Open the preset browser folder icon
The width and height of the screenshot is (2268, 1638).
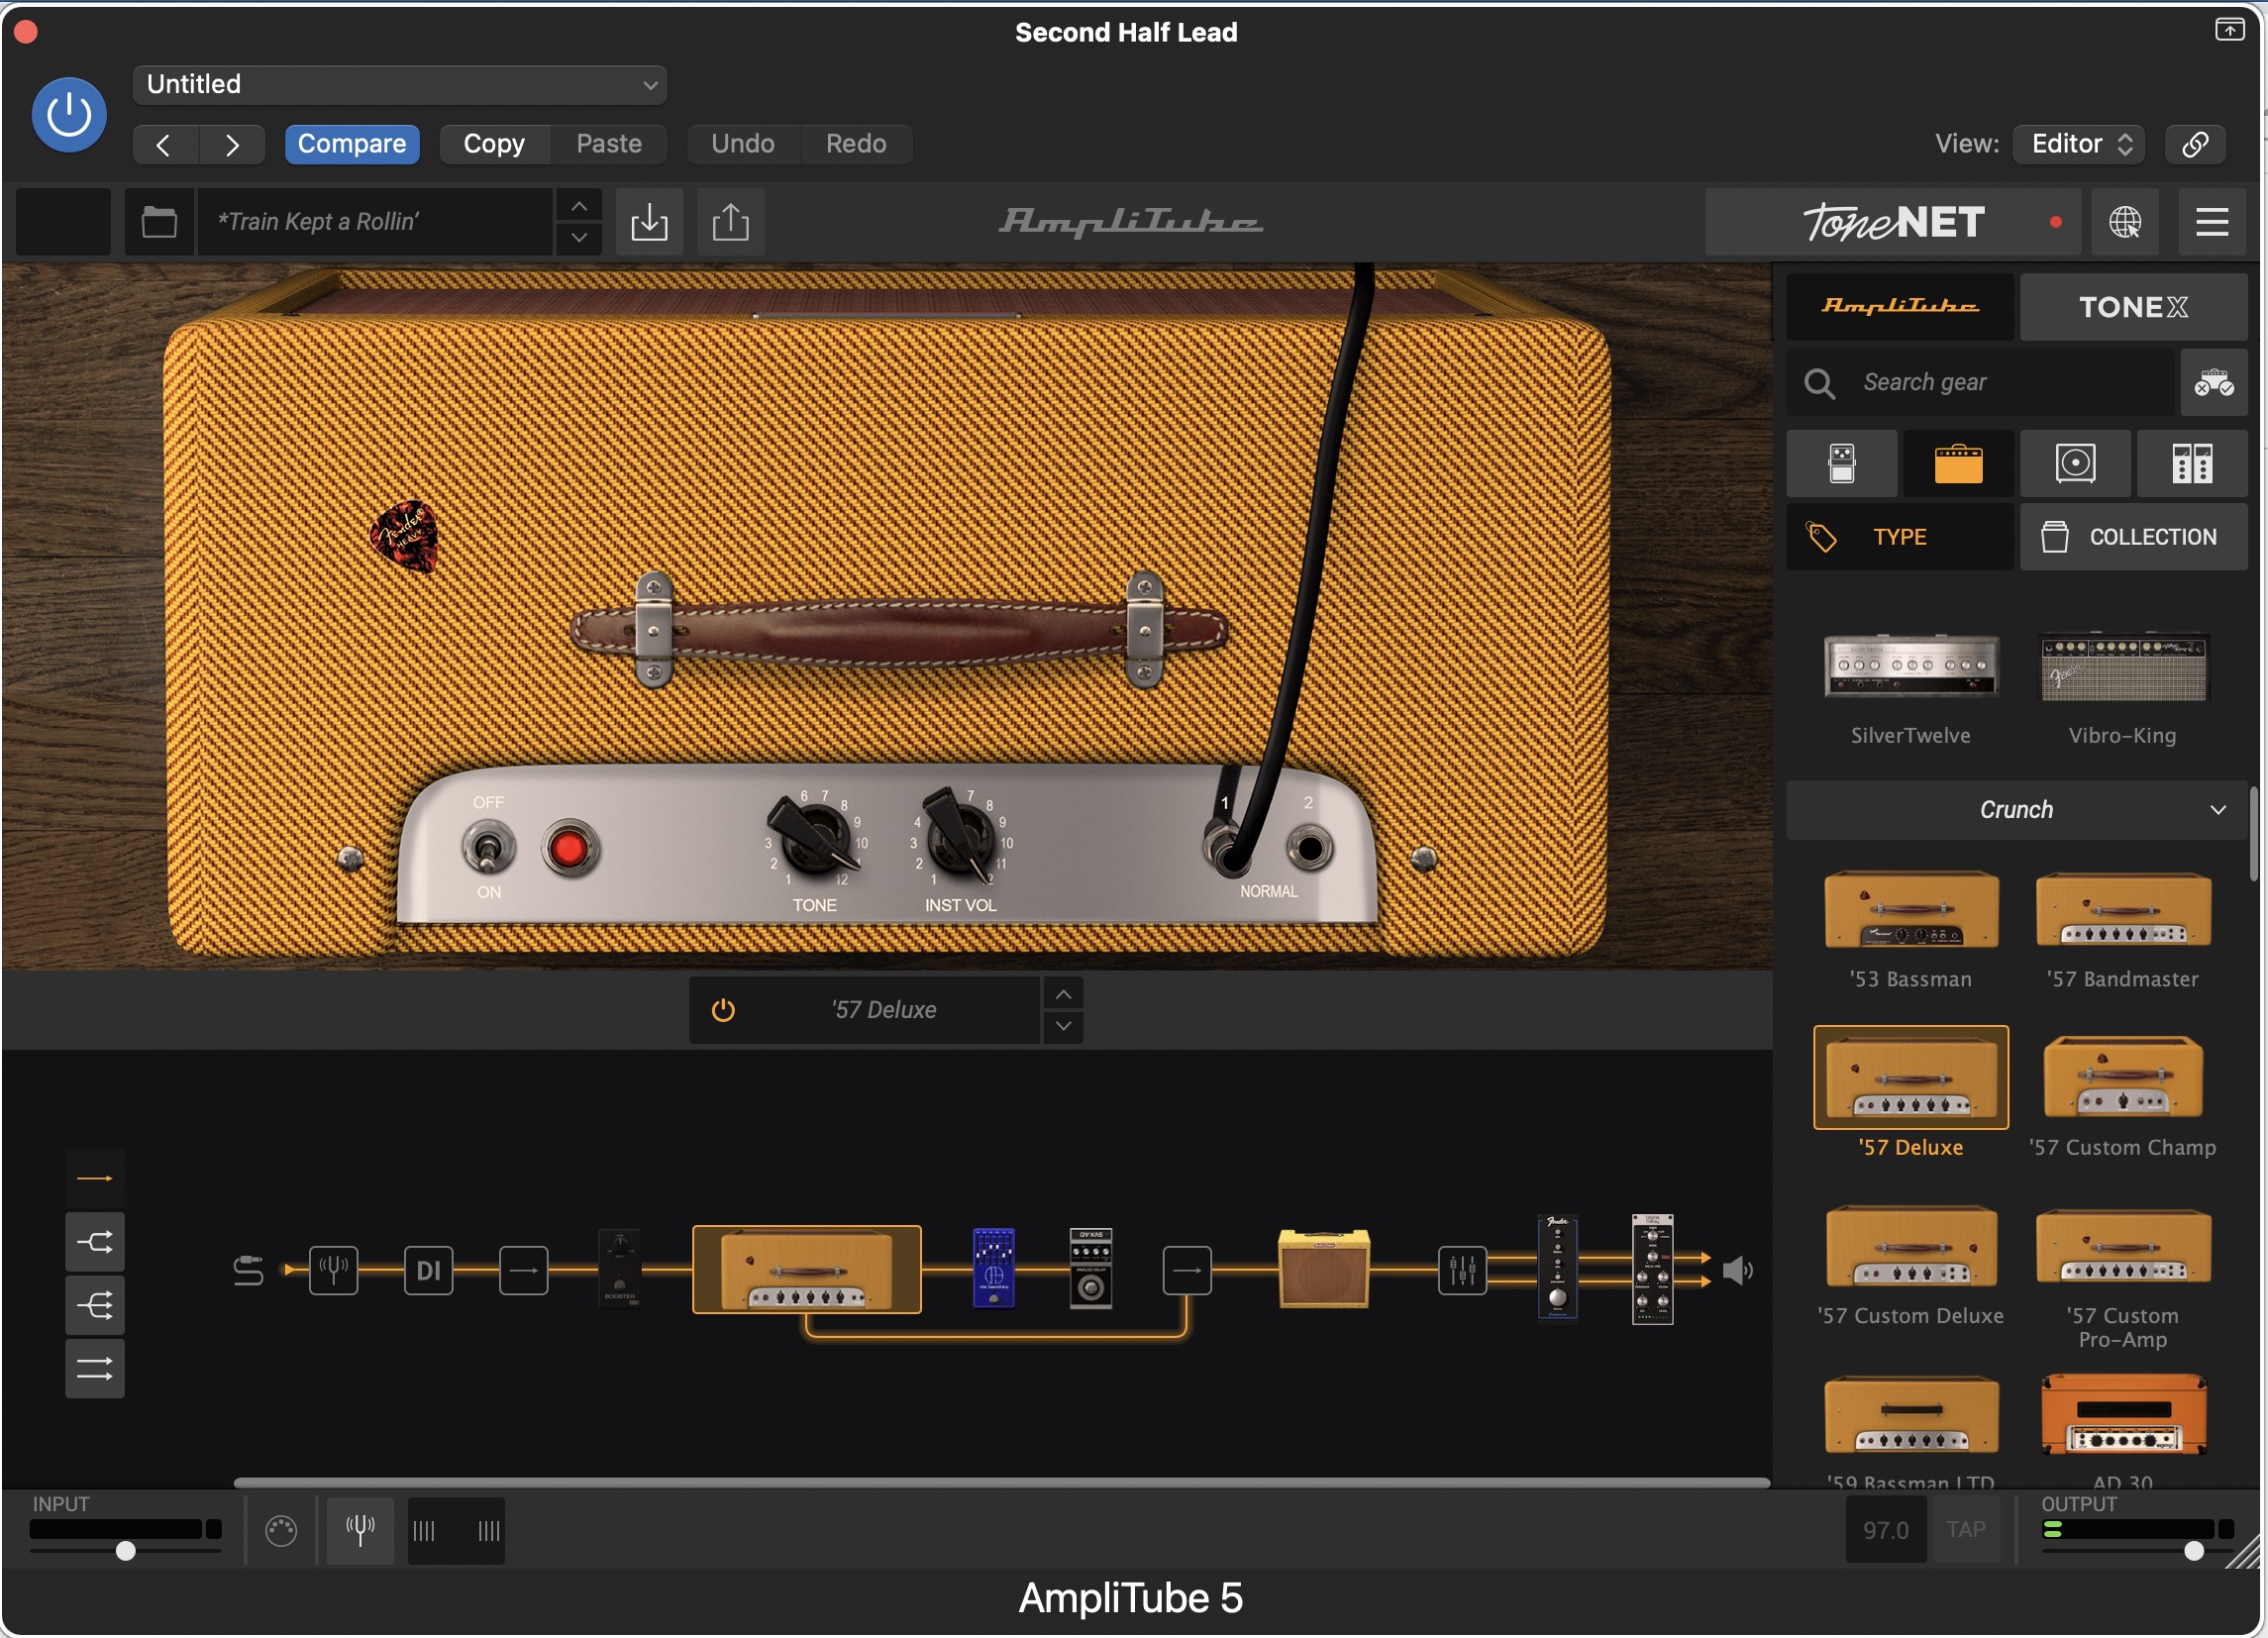tap(159, 221)
